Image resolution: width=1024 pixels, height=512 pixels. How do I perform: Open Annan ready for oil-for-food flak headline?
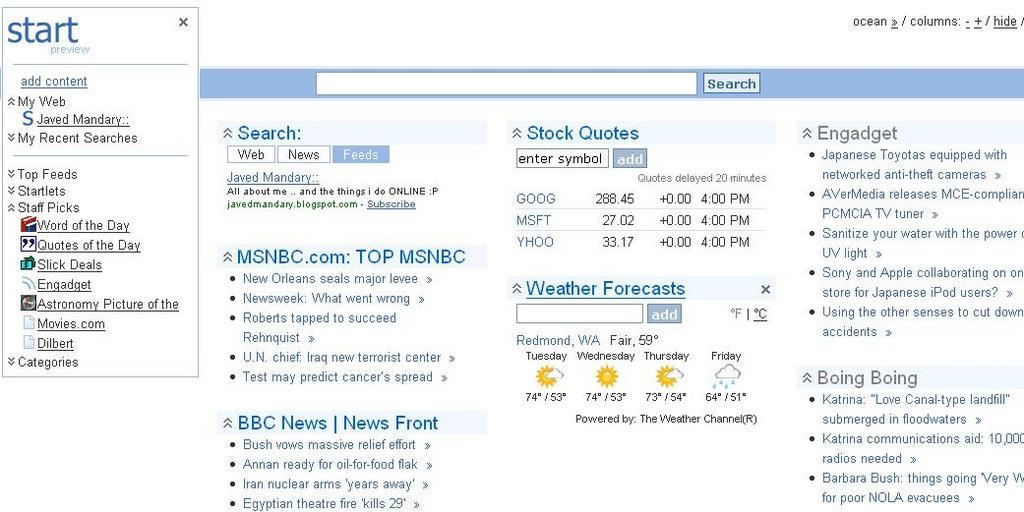coord(330,464)
